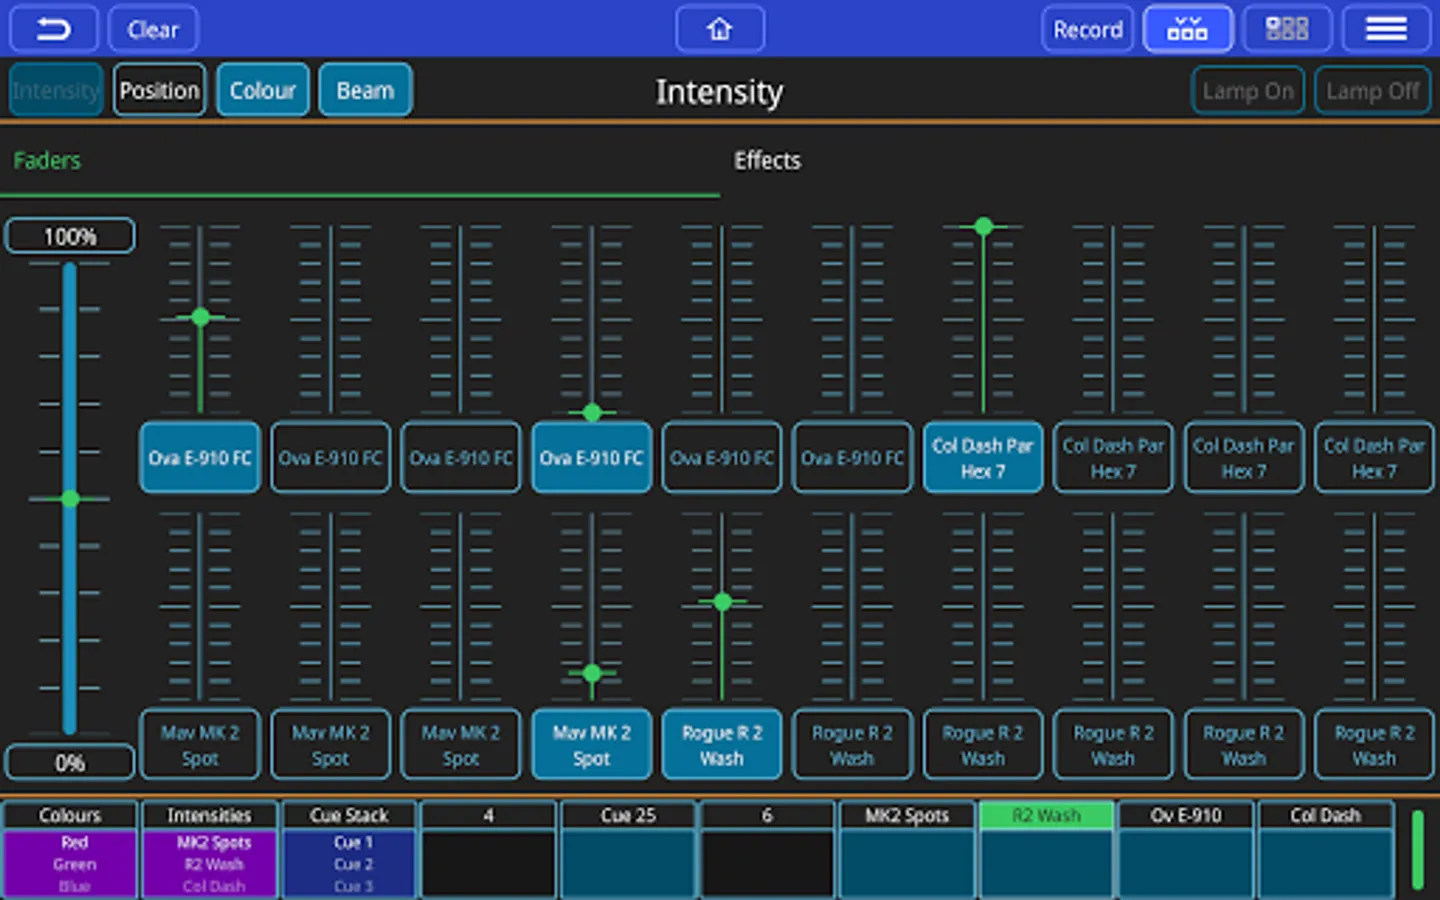Image resolution: width=1440 pixels, height=900 pixels.
Task: Click the Lamp On button
Action: (1247, 91)
